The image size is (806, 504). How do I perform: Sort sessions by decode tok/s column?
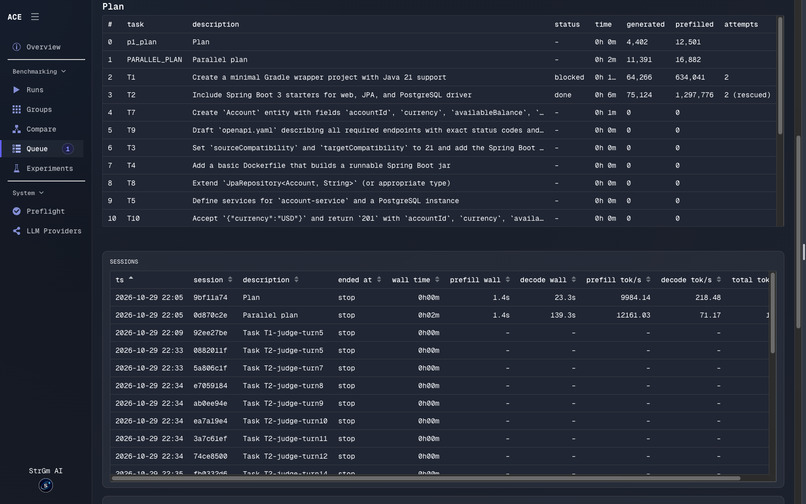[x=691, y=280]
